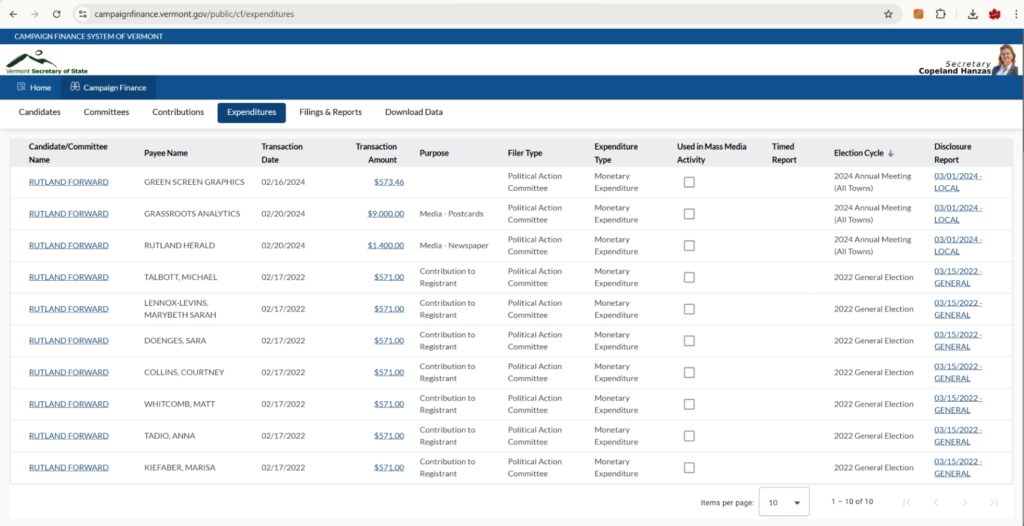Open the $9,000.00 transaction amount link
This screenshot has width=1024, height=526.
385,214
